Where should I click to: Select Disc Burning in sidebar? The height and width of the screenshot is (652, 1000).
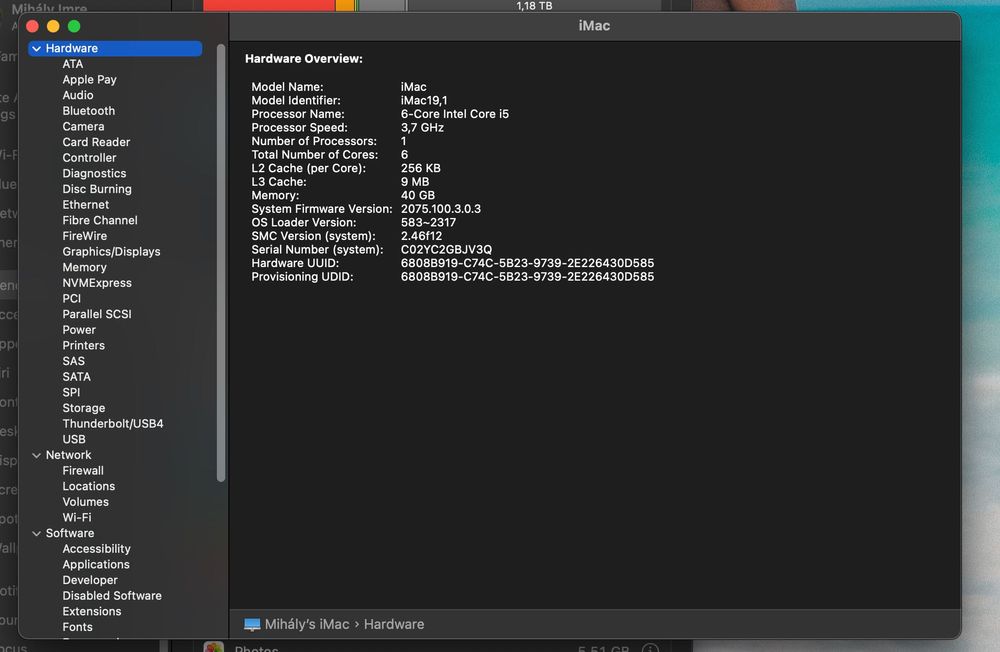pyautogui.click(x=97, y=189)
